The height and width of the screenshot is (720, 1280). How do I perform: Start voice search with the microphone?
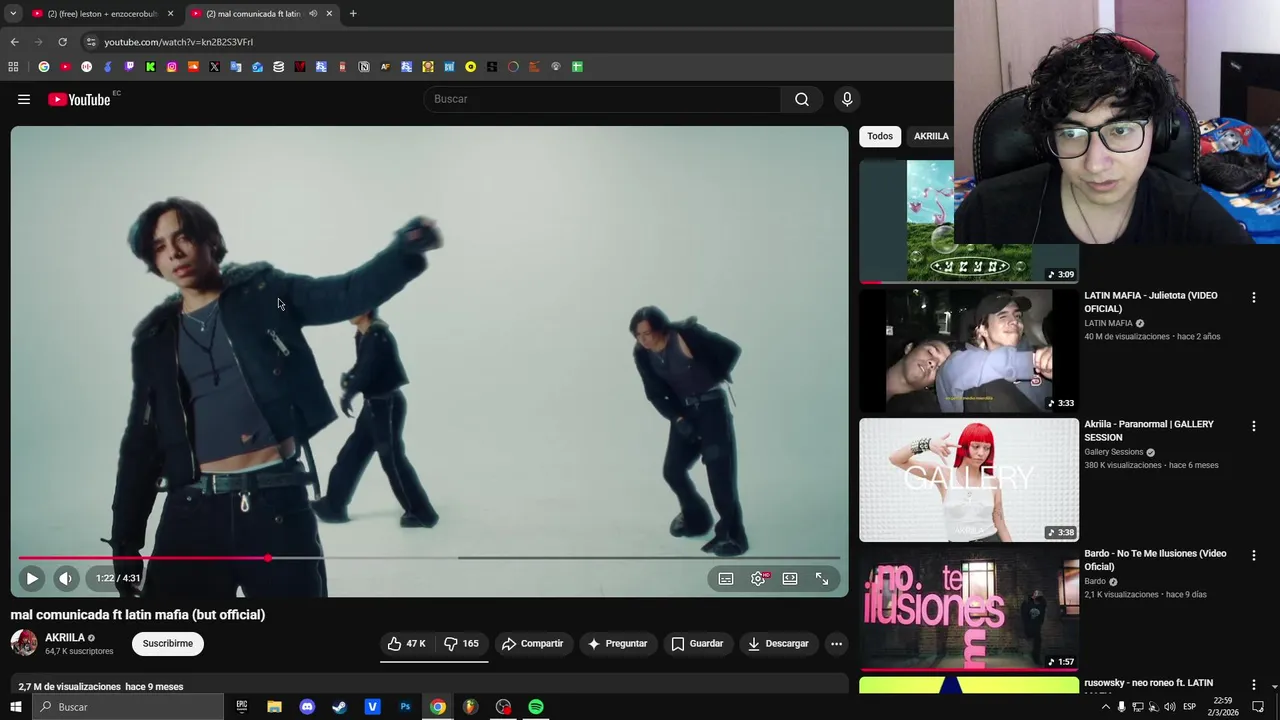click(847, 99)
